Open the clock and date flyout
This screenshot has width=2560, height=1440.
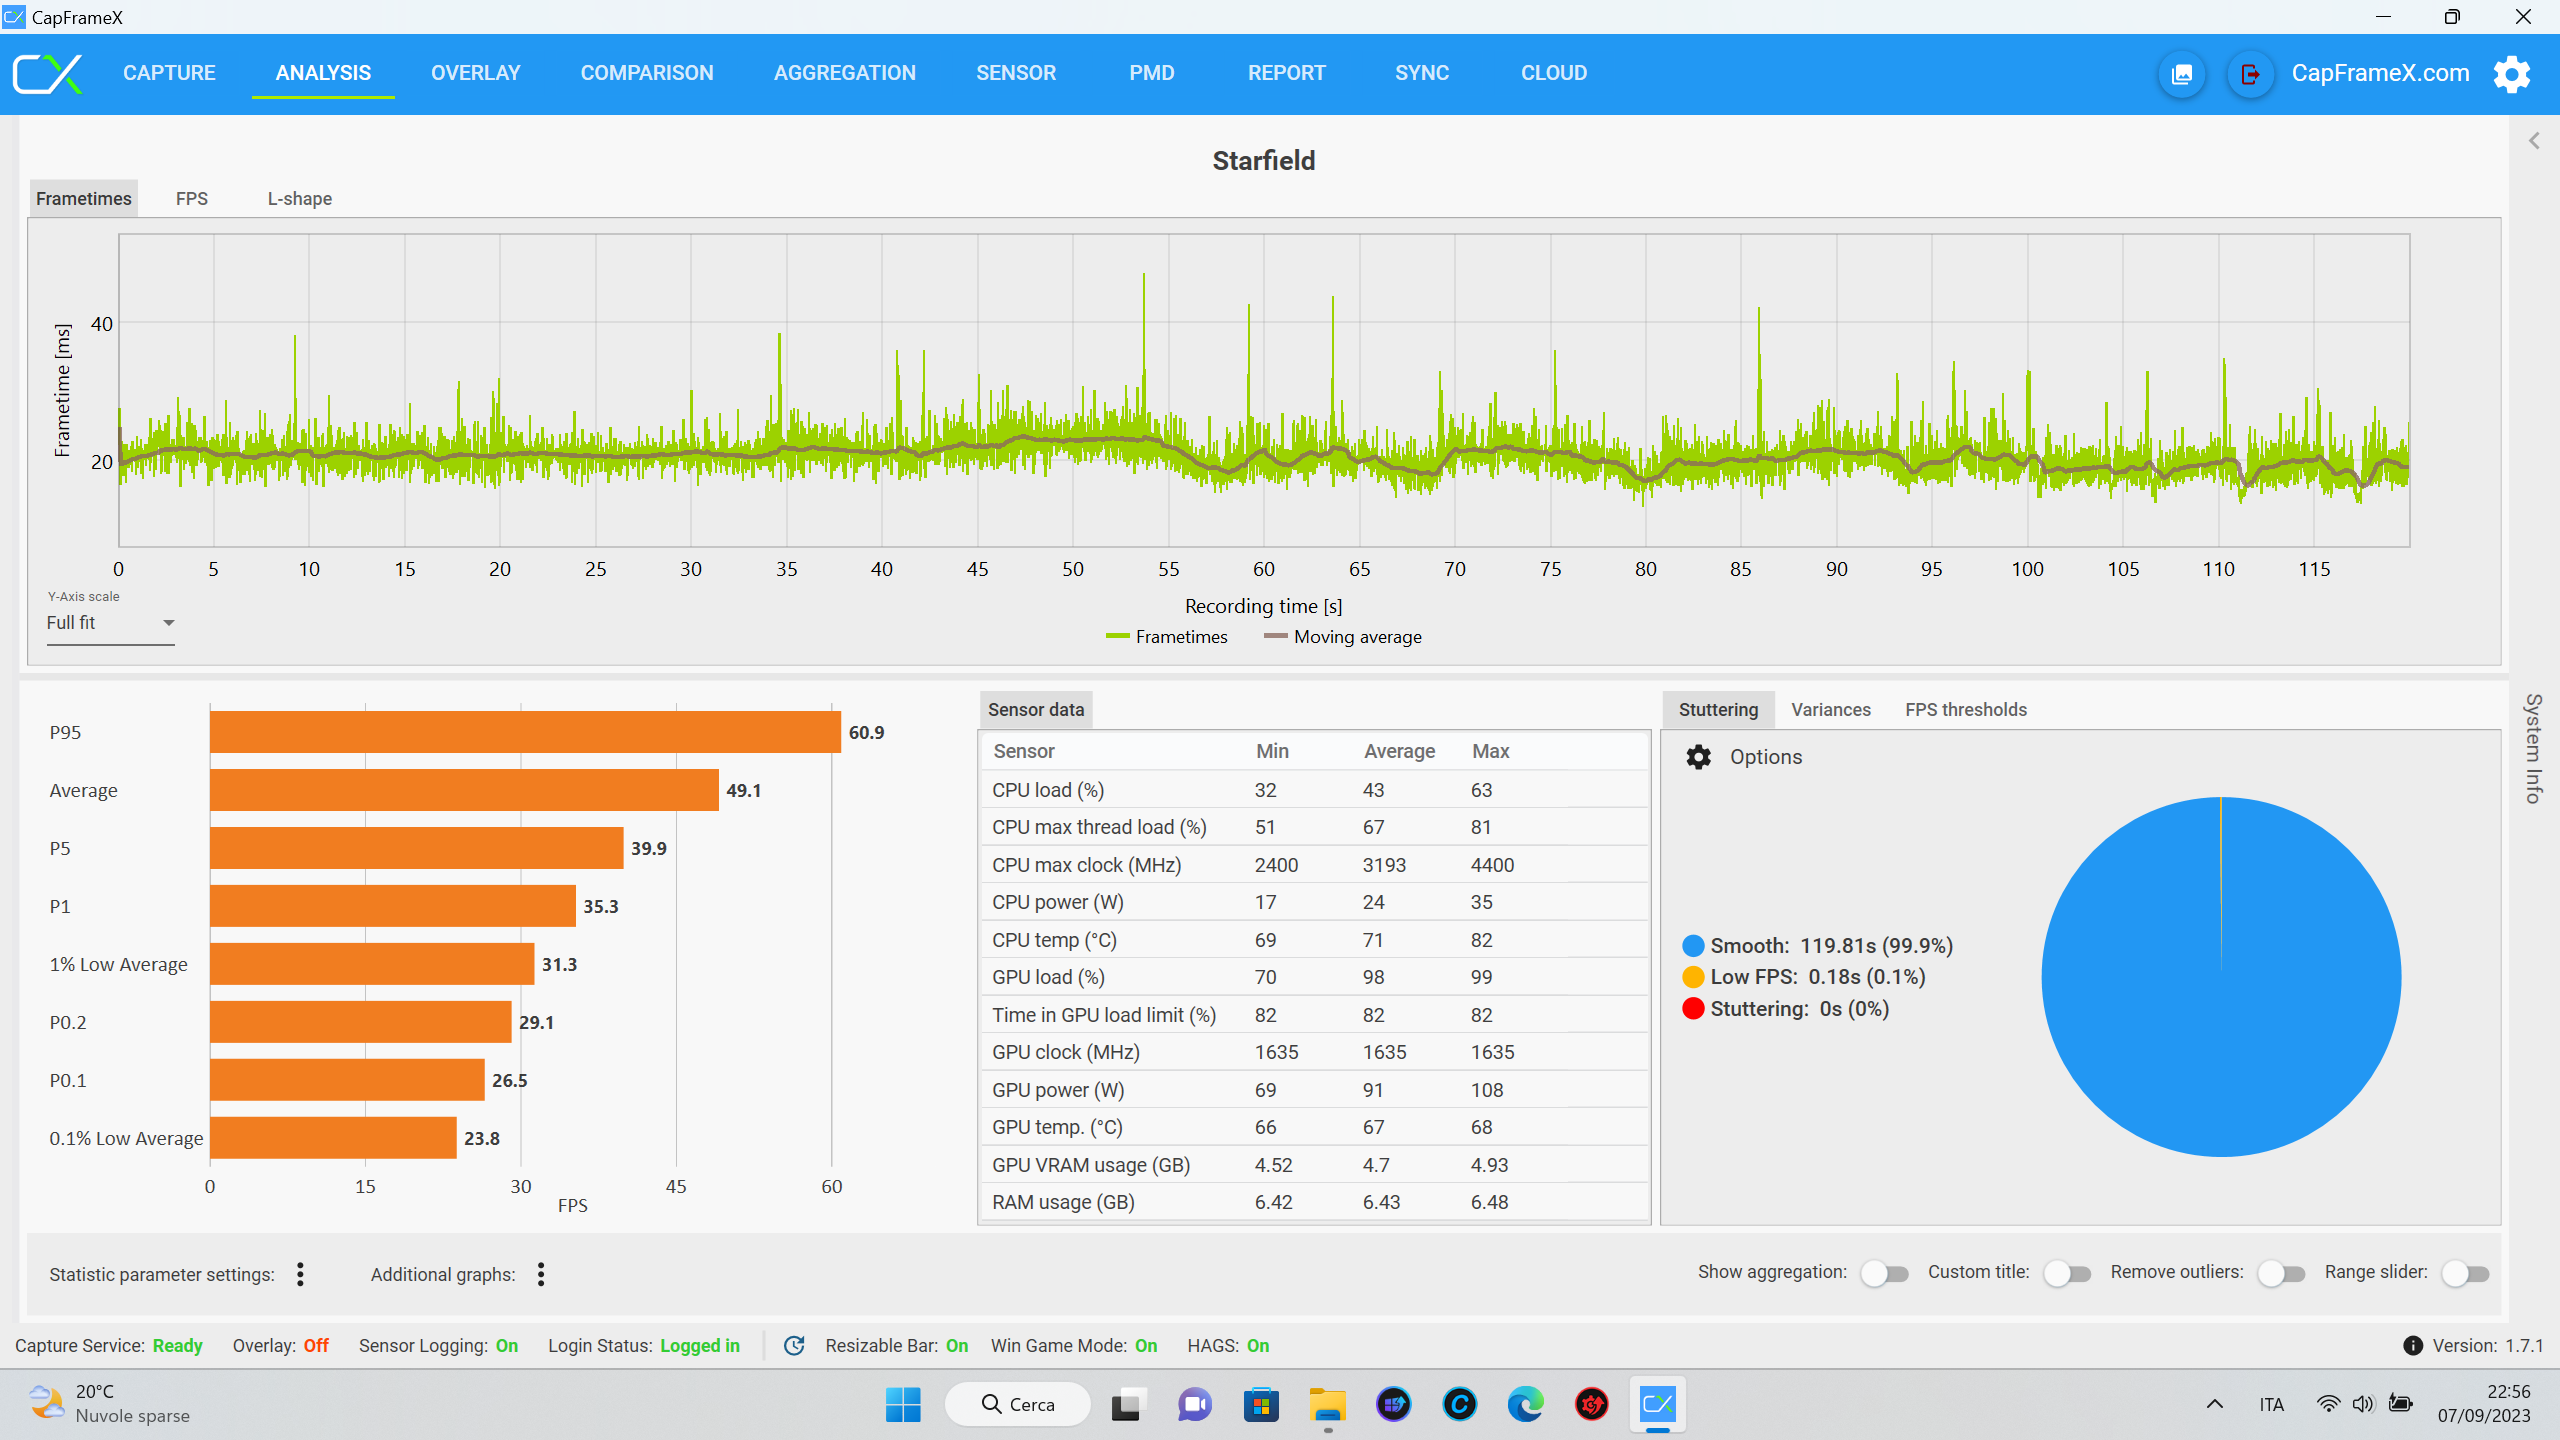click(2484, 1404)
